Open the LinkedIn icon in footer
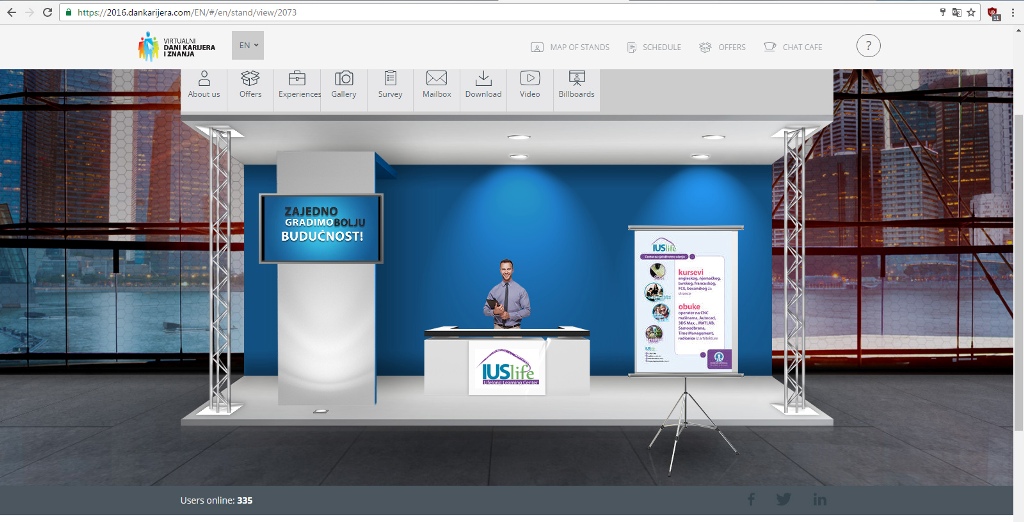This screenshot has height=522, width=1024. 820,499
